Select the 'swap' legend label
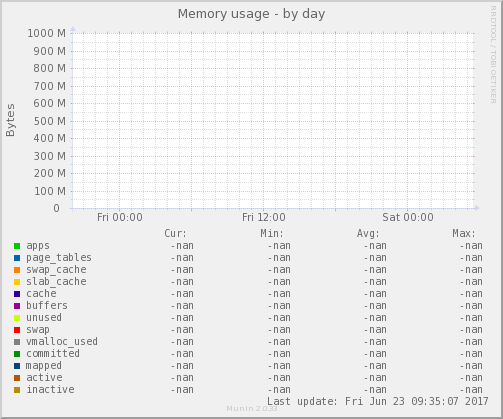The image size is (503, 419). tap(38, 330)
